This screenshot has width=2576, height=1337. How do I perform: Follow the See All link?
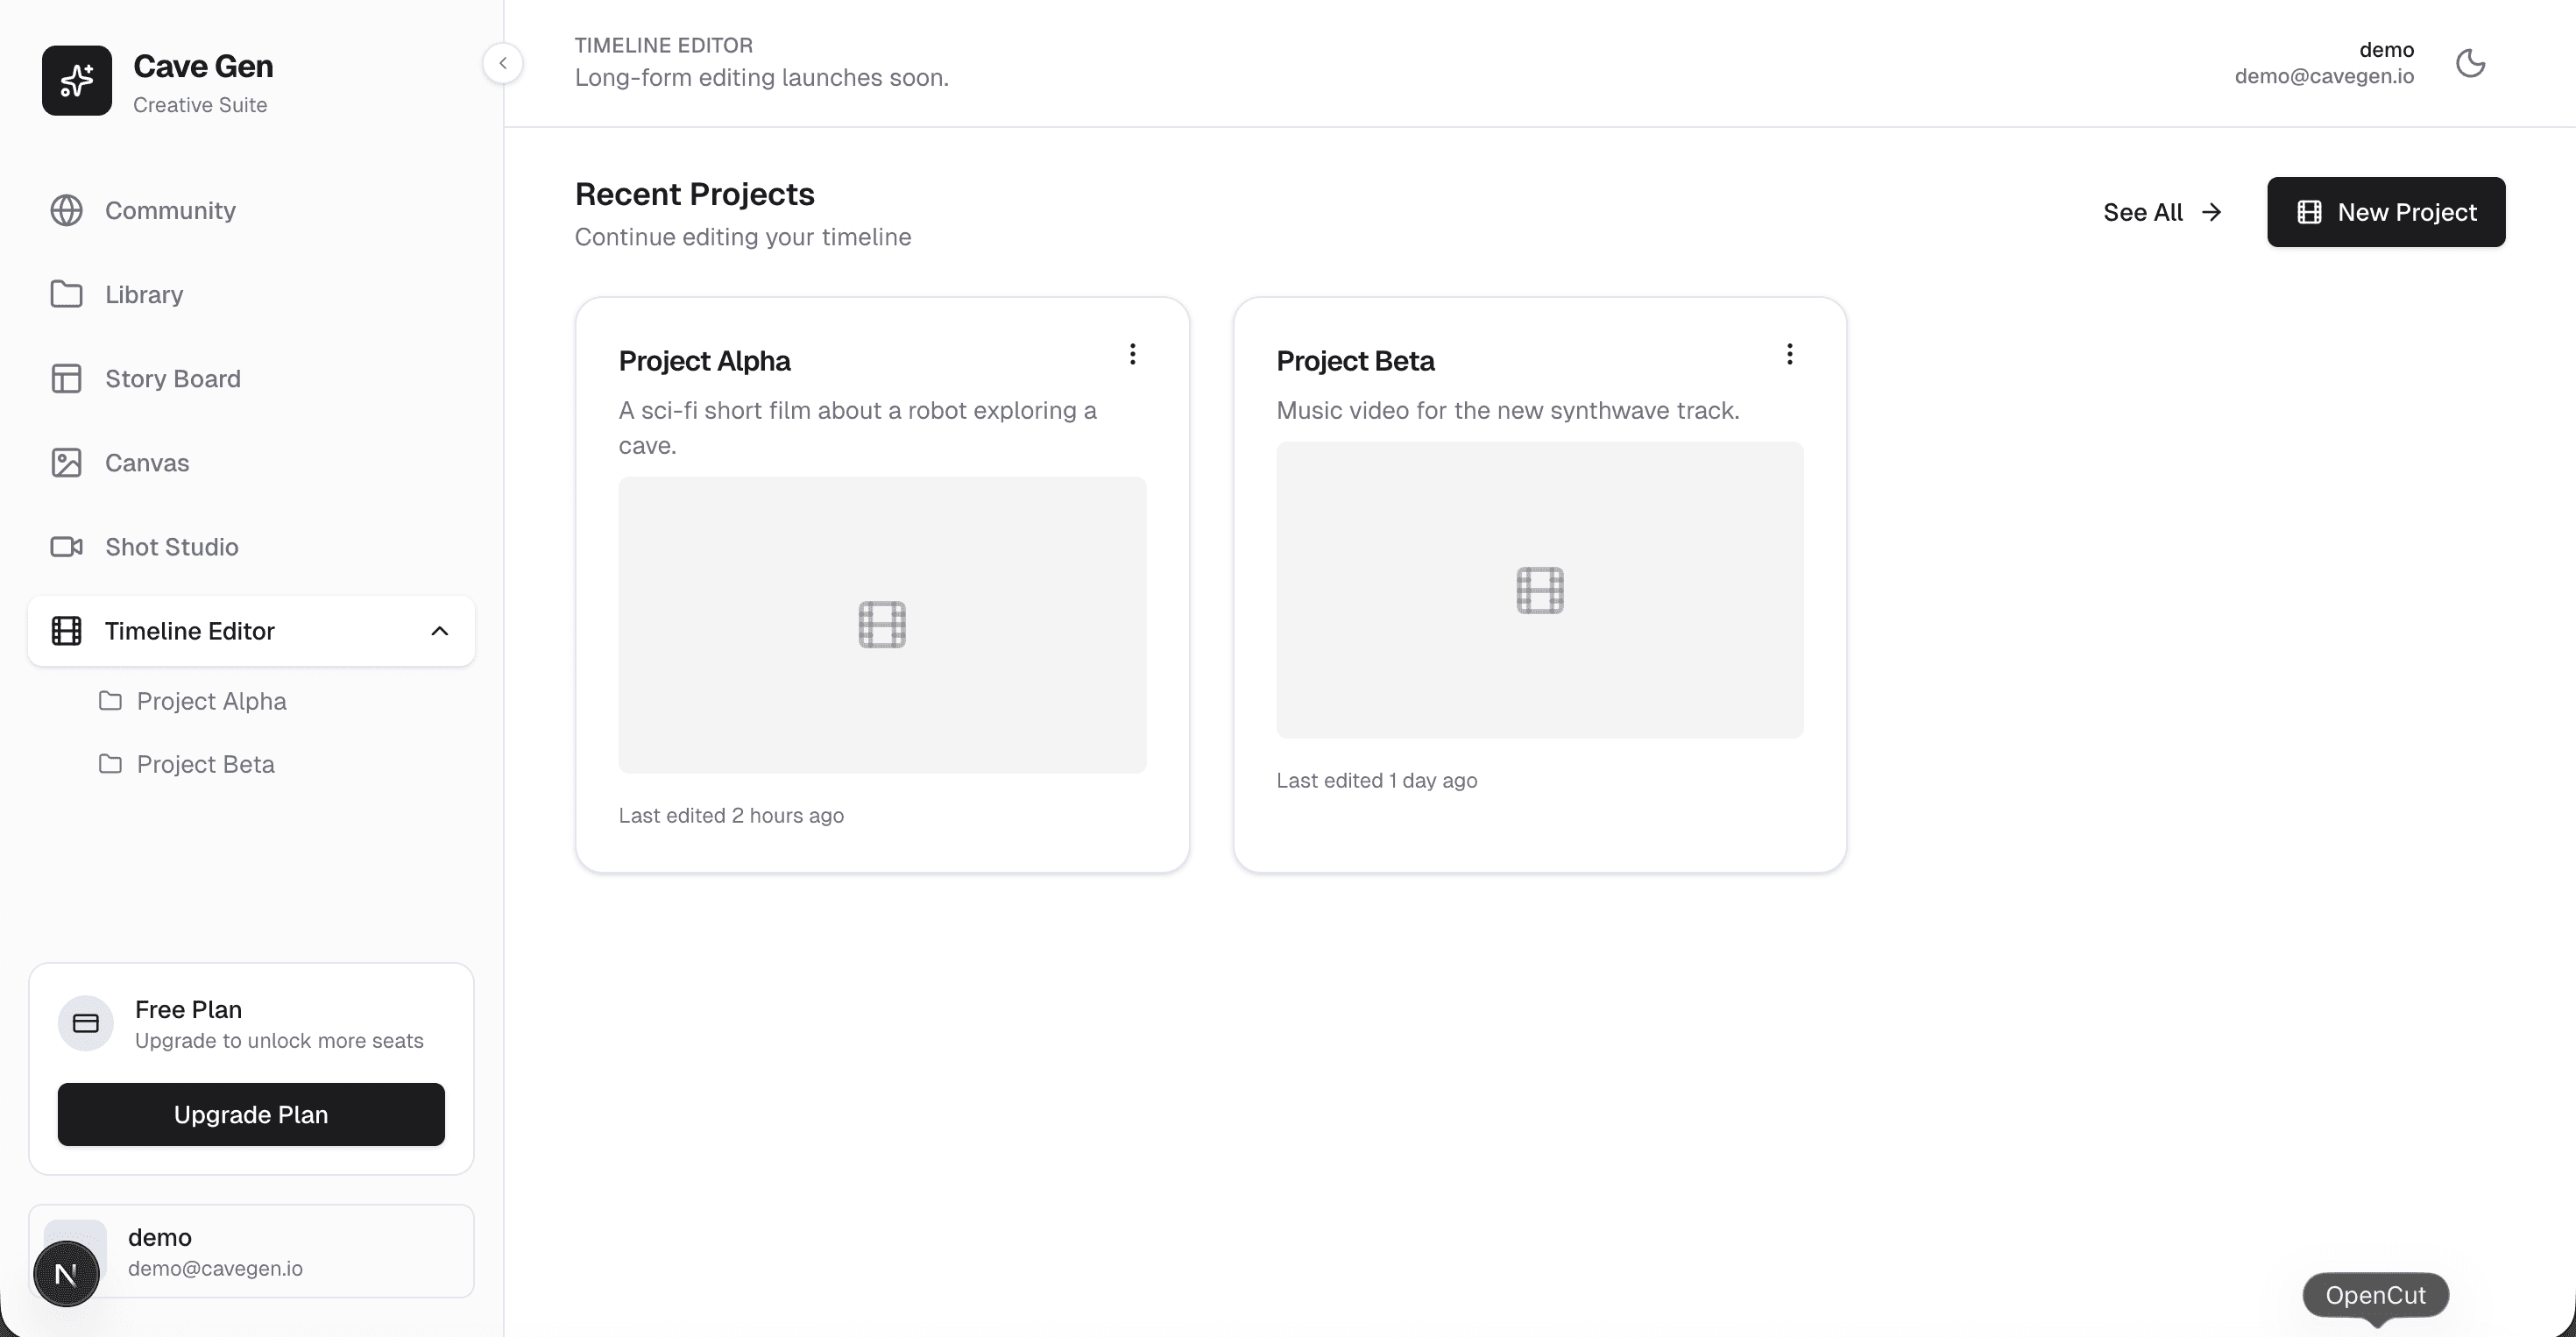click(x=2161, y=212)
